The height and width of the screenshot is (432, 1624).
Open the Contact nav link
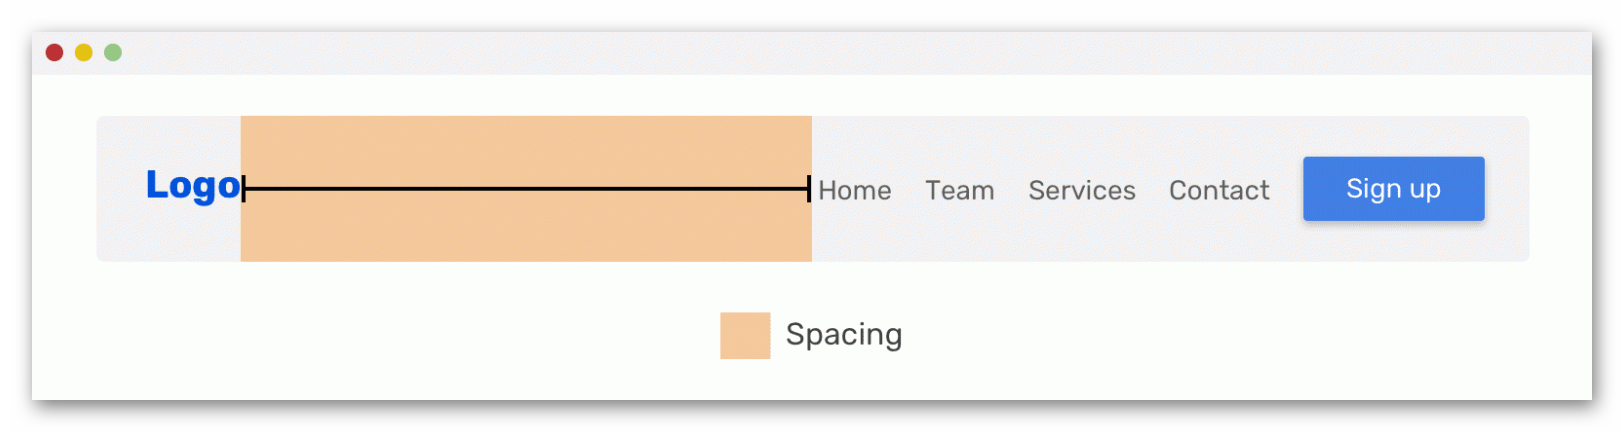[1219, 190]
